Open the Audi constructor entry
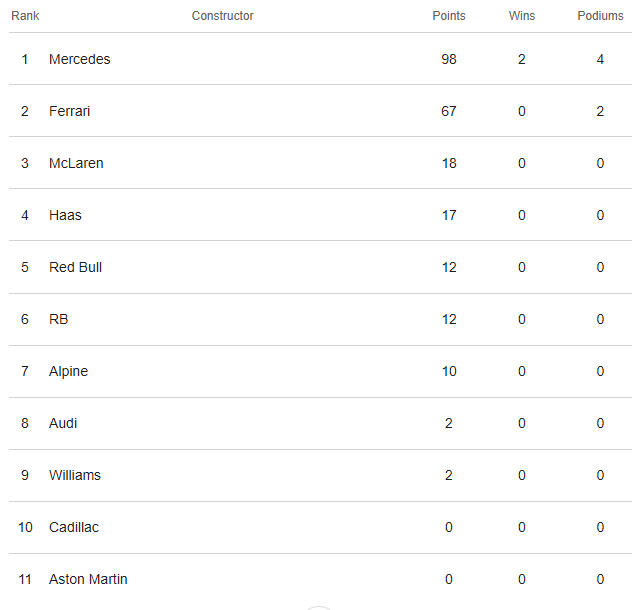Screen dimensions: 632x610 pyautogui.click(x=63, y=423)
